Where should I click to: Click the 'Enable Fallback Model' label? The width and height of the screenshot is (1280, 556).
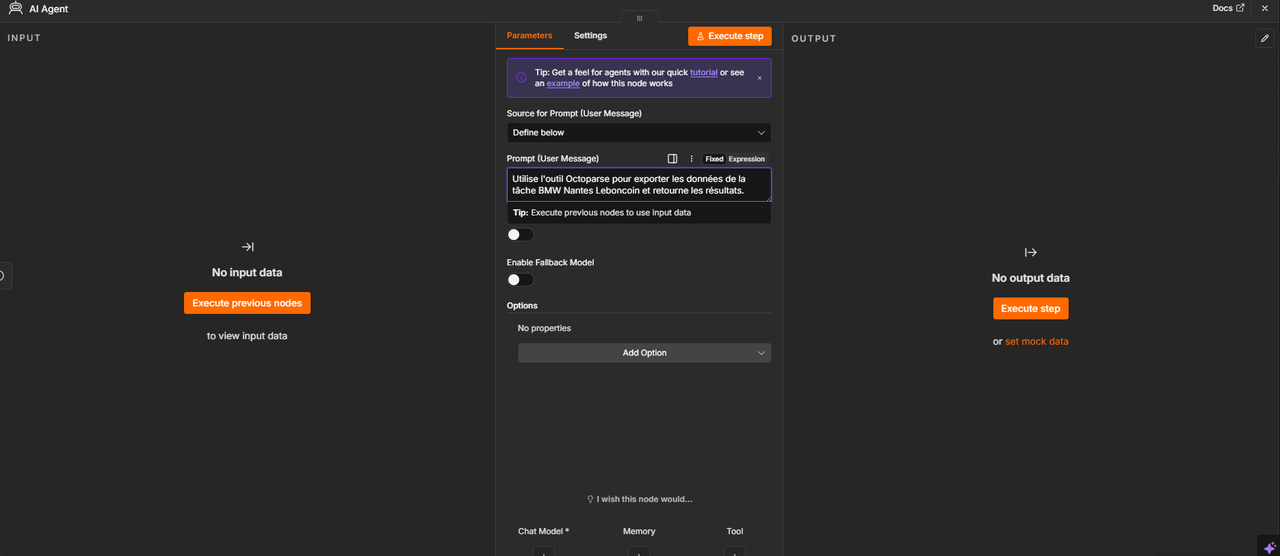(550, 263)
